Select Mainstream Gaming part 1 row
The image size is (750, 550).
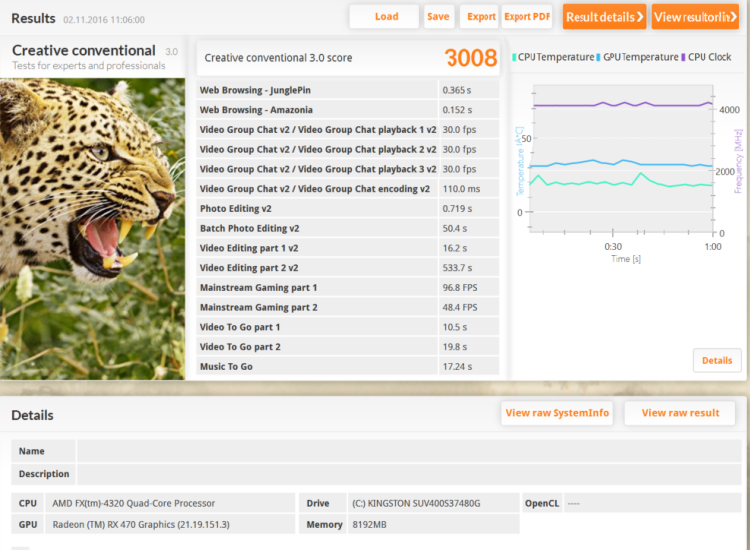pyautogui.click(x=348, y=288)
